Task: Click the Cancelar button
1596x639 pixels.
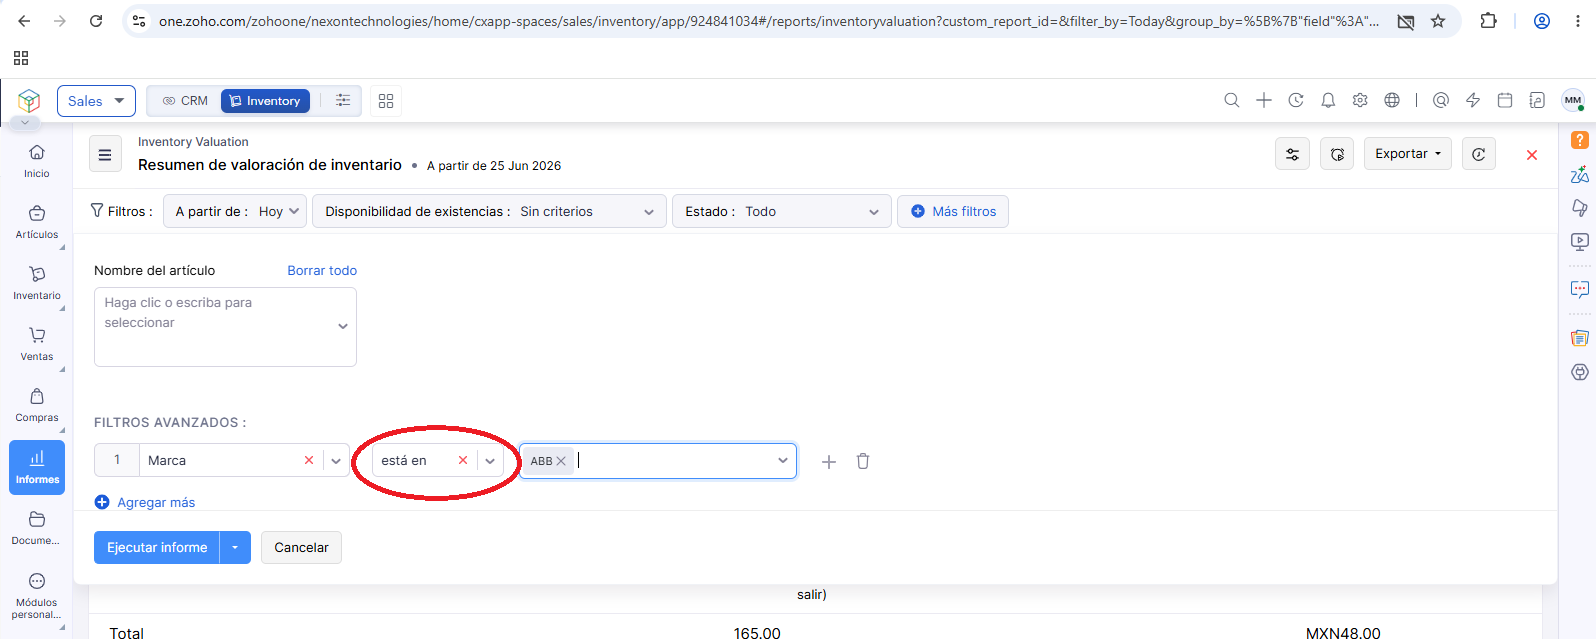Action: tap(301, 547)
